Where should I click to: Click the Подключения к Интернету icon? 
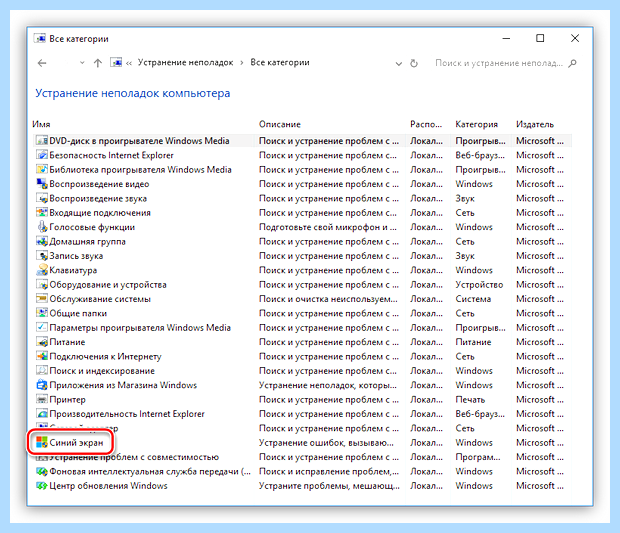[x=42, y=356]
